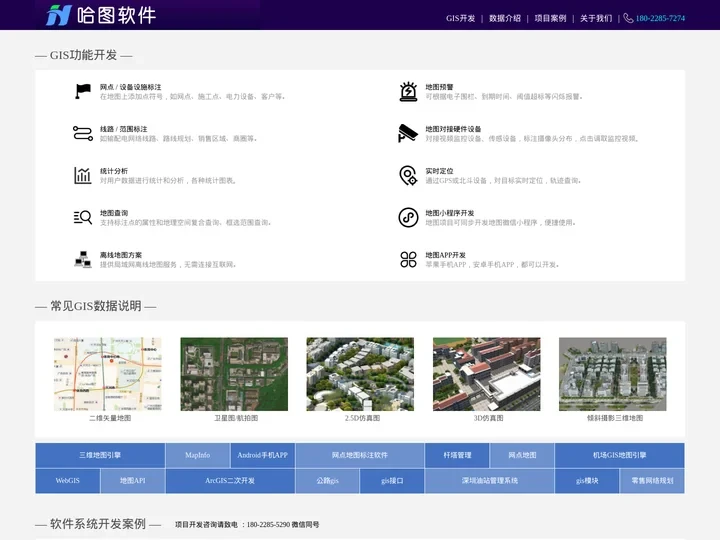Click the 3D仿真图 caption
The height and width of the screenshot is (540, 720).
point(489,418)
